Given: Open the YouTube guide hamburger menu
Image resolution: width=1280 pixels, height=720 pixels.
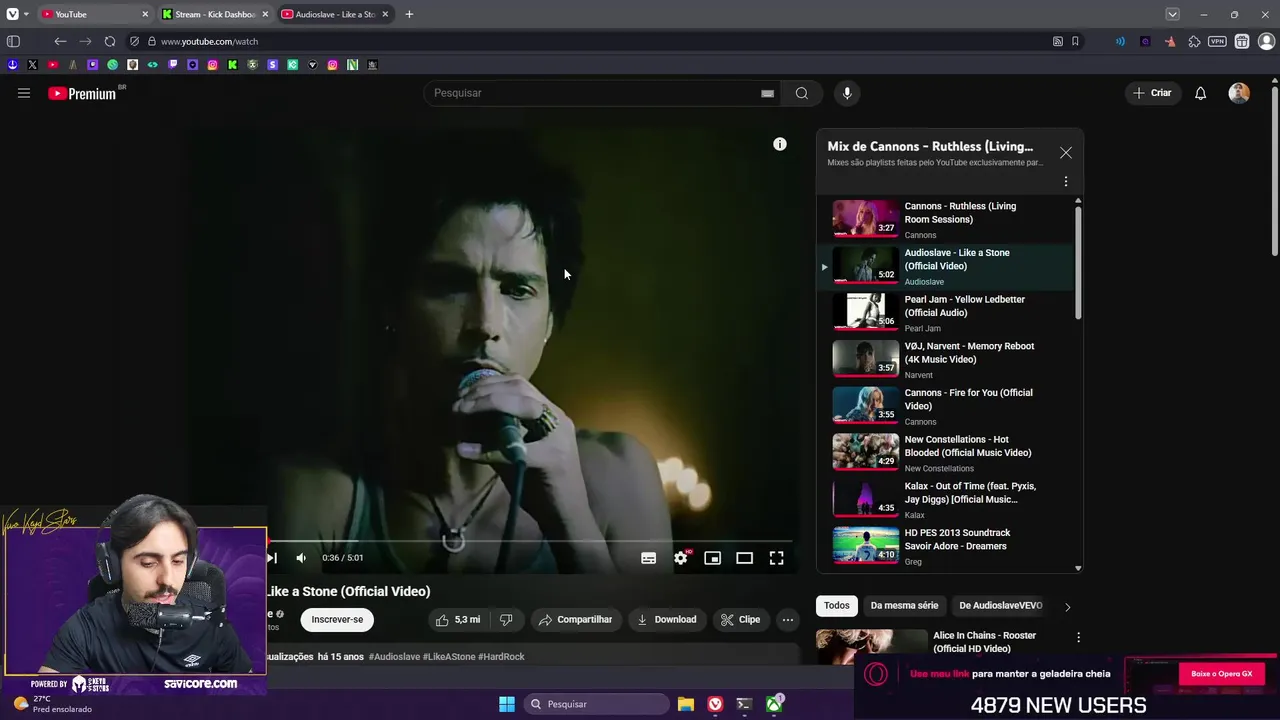Looking at the screenshot, I should (24, 93).
